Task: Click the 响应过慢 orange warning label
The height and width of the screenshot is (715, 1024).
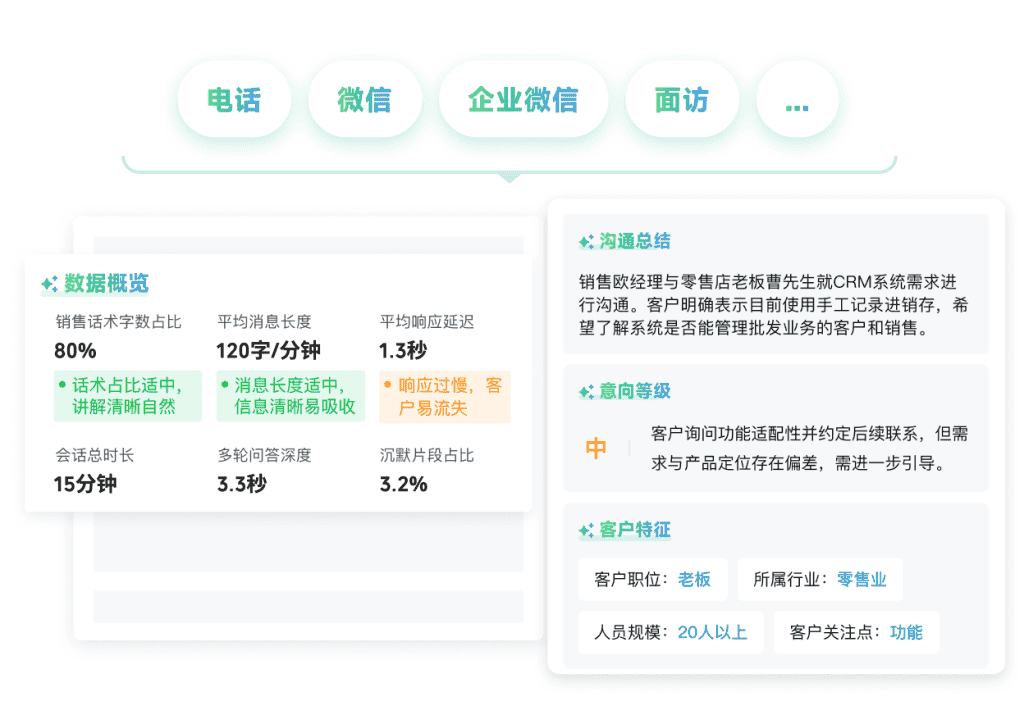Action: pyautogui.click(x=445, y=396)
